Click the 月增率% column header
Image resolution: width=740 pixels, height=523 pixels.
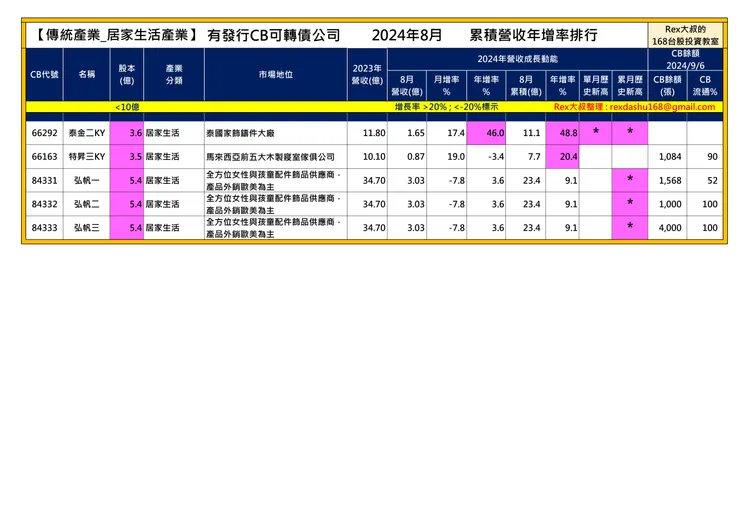[x=446, y=85]
